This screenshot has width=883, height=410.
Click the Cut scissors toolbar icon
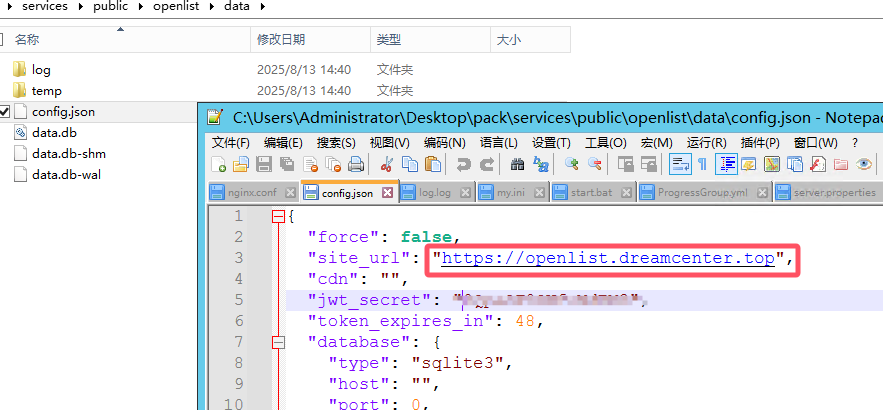point(386,165)
